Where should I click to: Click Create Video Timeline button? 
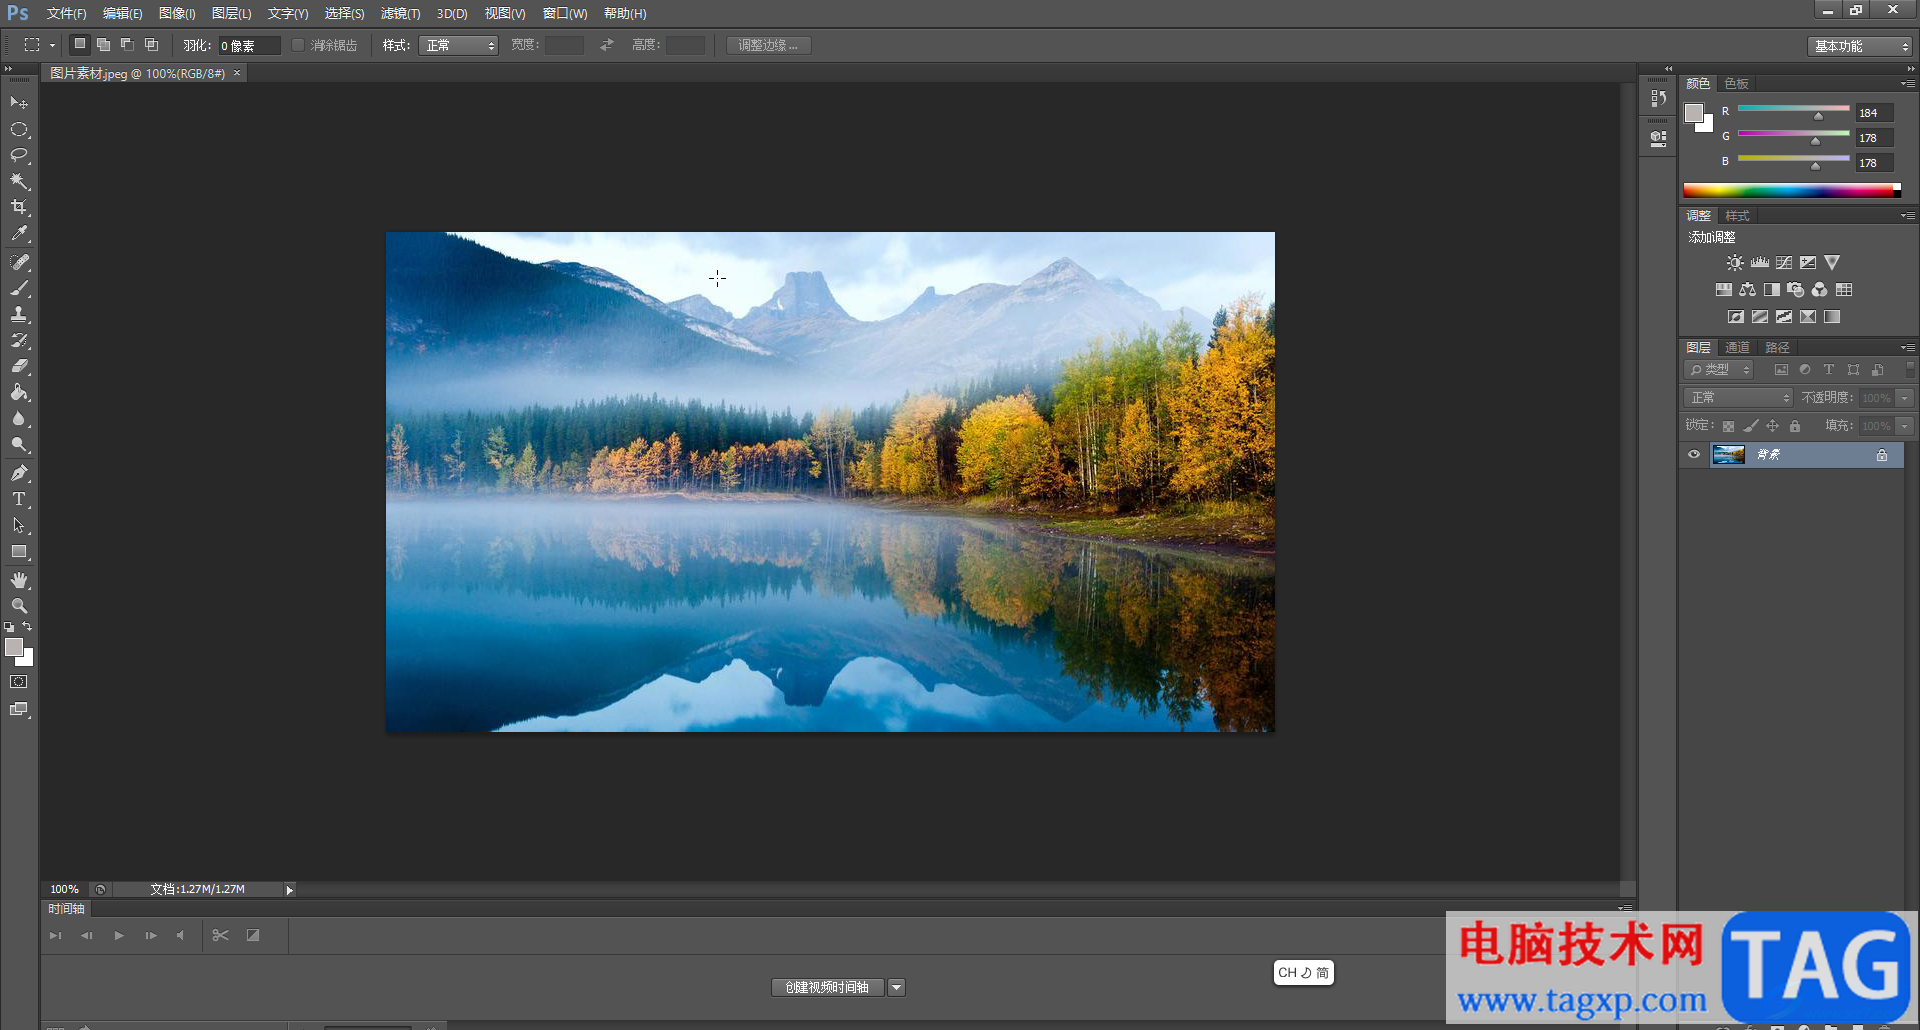(x=827, y=988)
